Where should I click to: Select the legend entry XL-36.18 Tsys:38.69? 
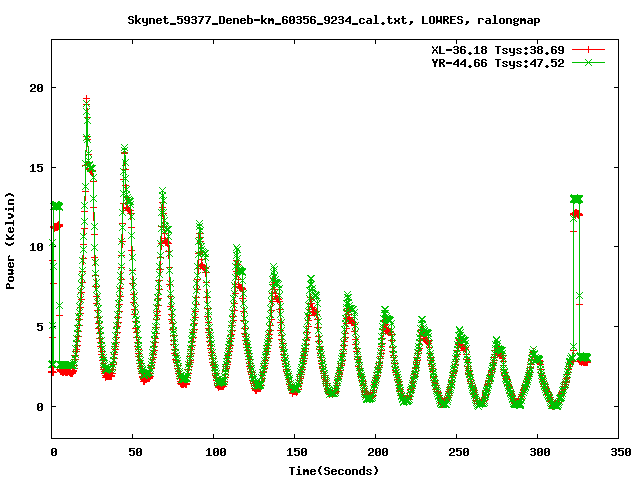point(498,50)
